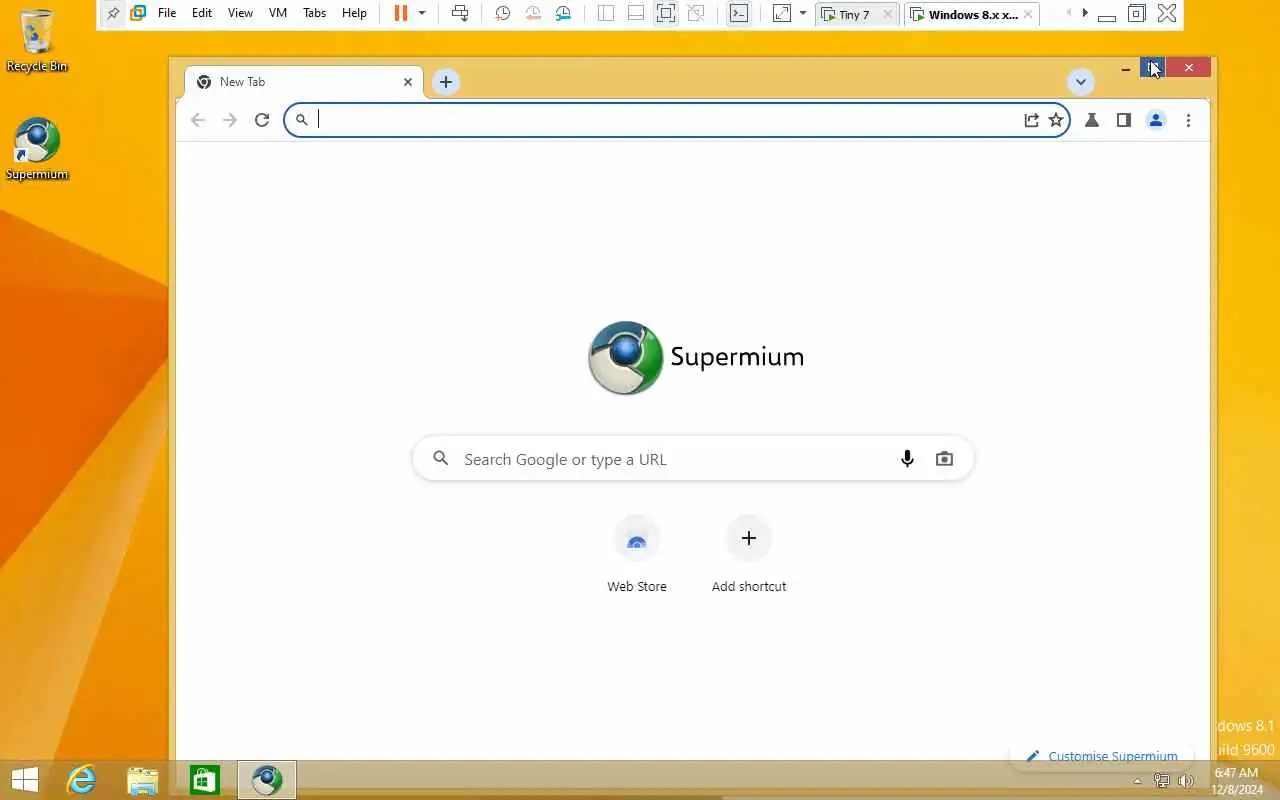Open the File menu
Screen dimensions: 1280x800
167,13
